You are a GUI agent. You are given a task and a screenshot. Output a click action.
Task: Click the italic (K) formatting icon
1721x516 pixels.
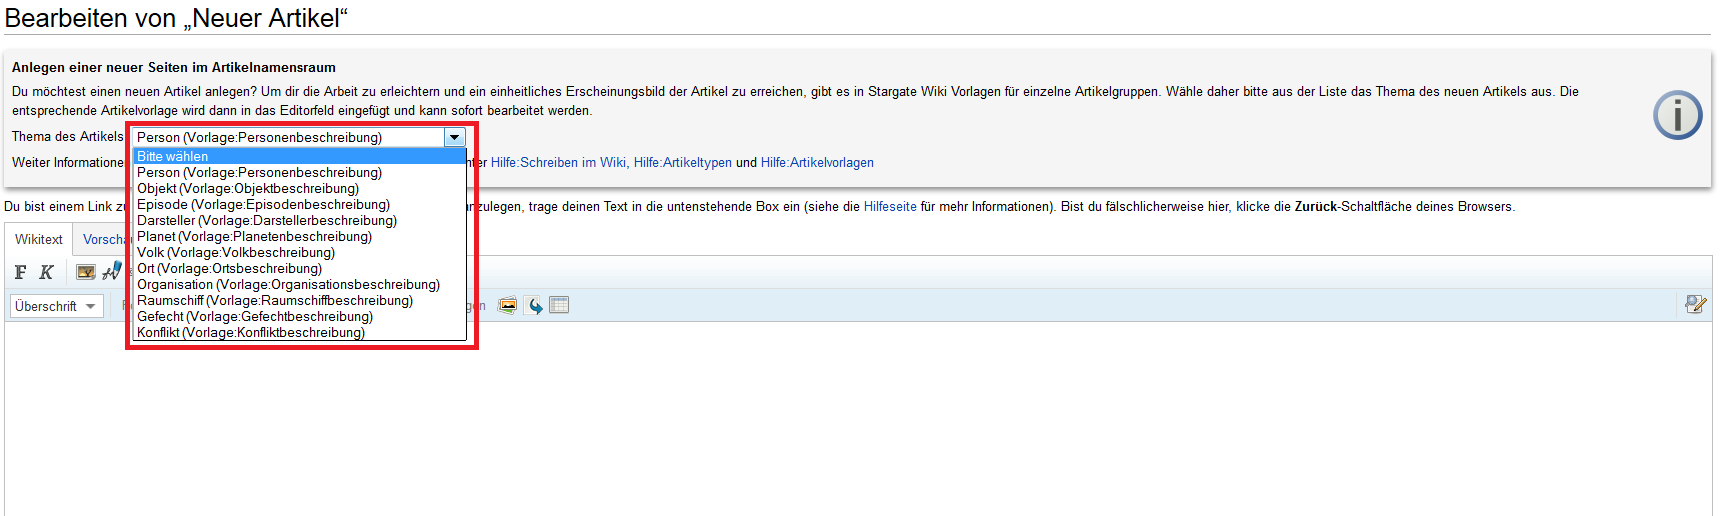(46, 272)
